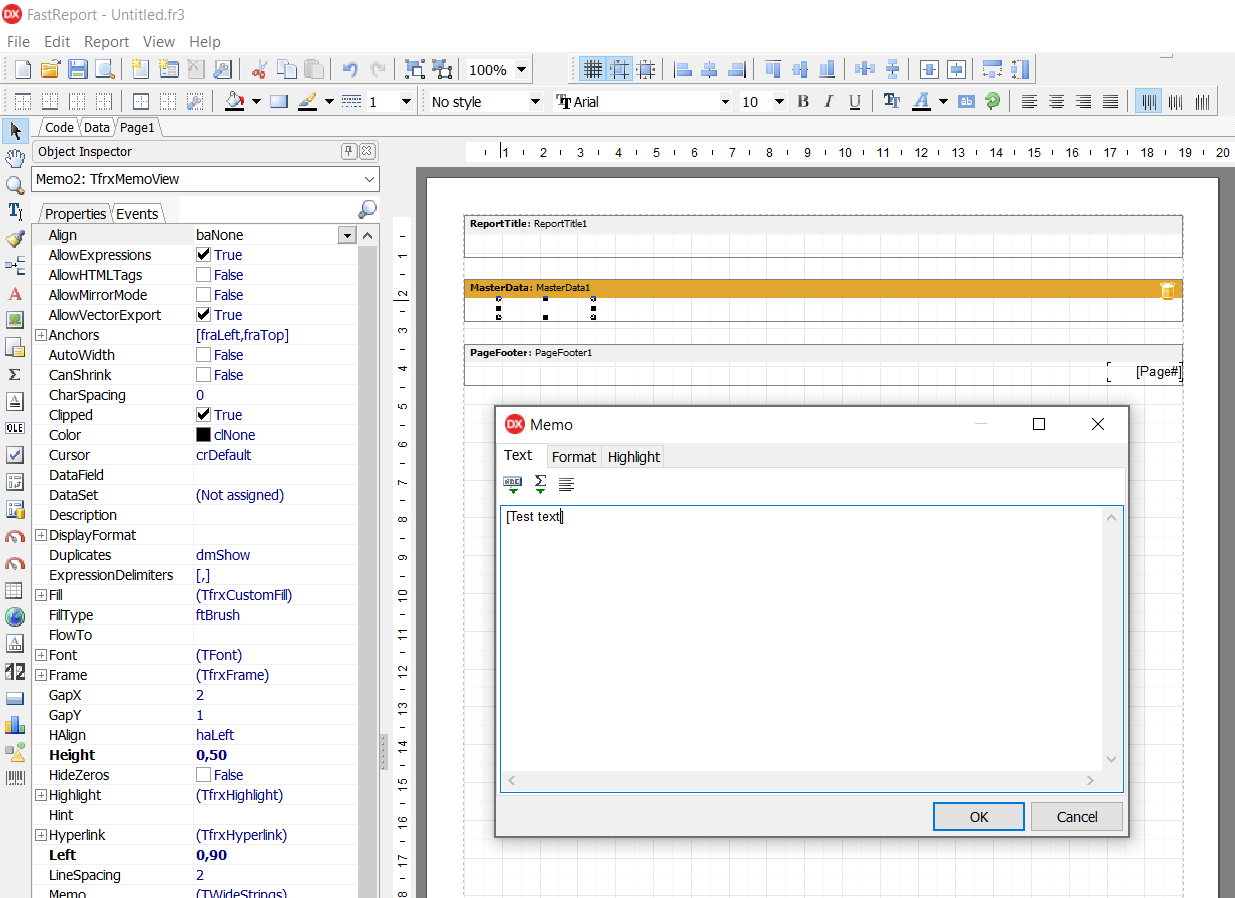The image size is (1235, 898).
Task: Switch to the Code tab
Action: coord(59,127)
